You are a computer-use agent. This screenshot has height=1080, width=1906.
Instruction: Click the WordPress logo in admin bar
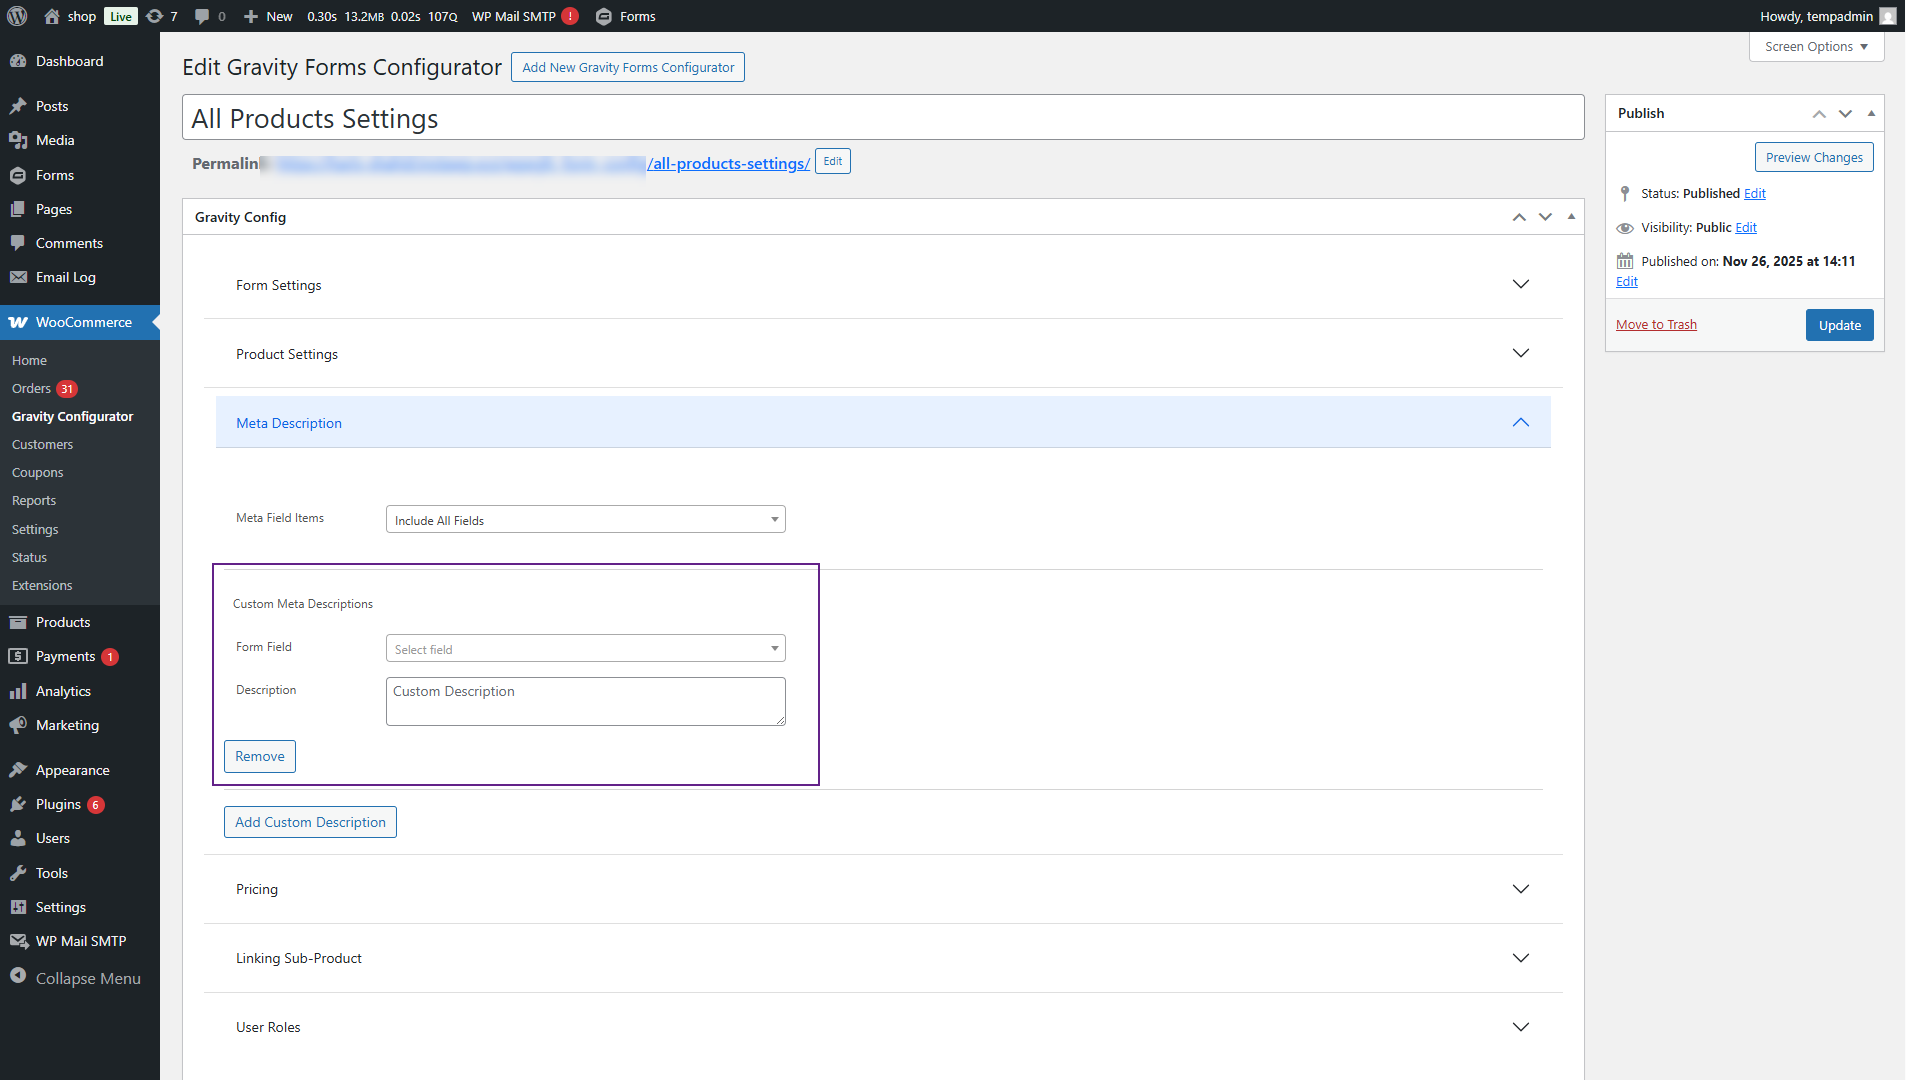17,16
